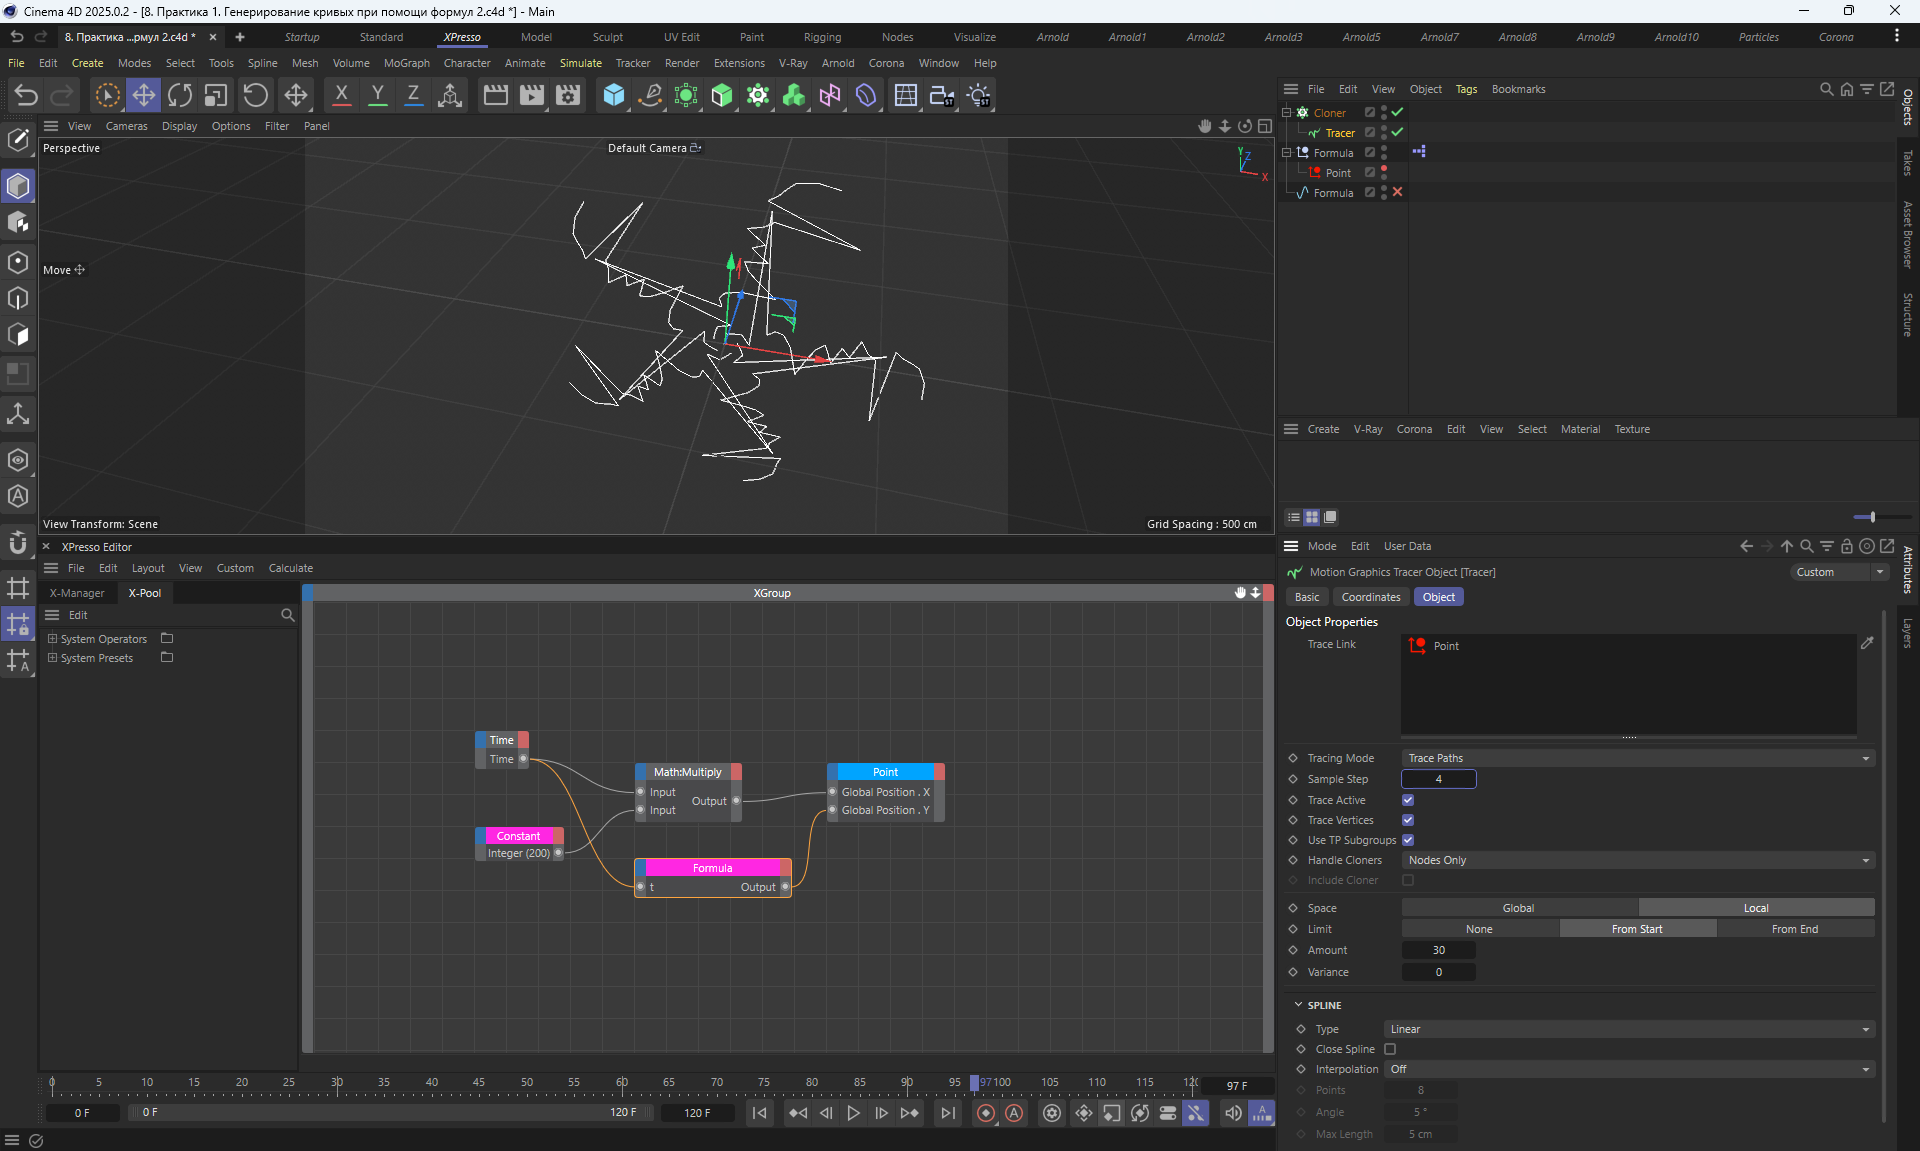1920x1151 pixels.
Task: Switch to the Coordinates tab
Action: pos(1370,597)
